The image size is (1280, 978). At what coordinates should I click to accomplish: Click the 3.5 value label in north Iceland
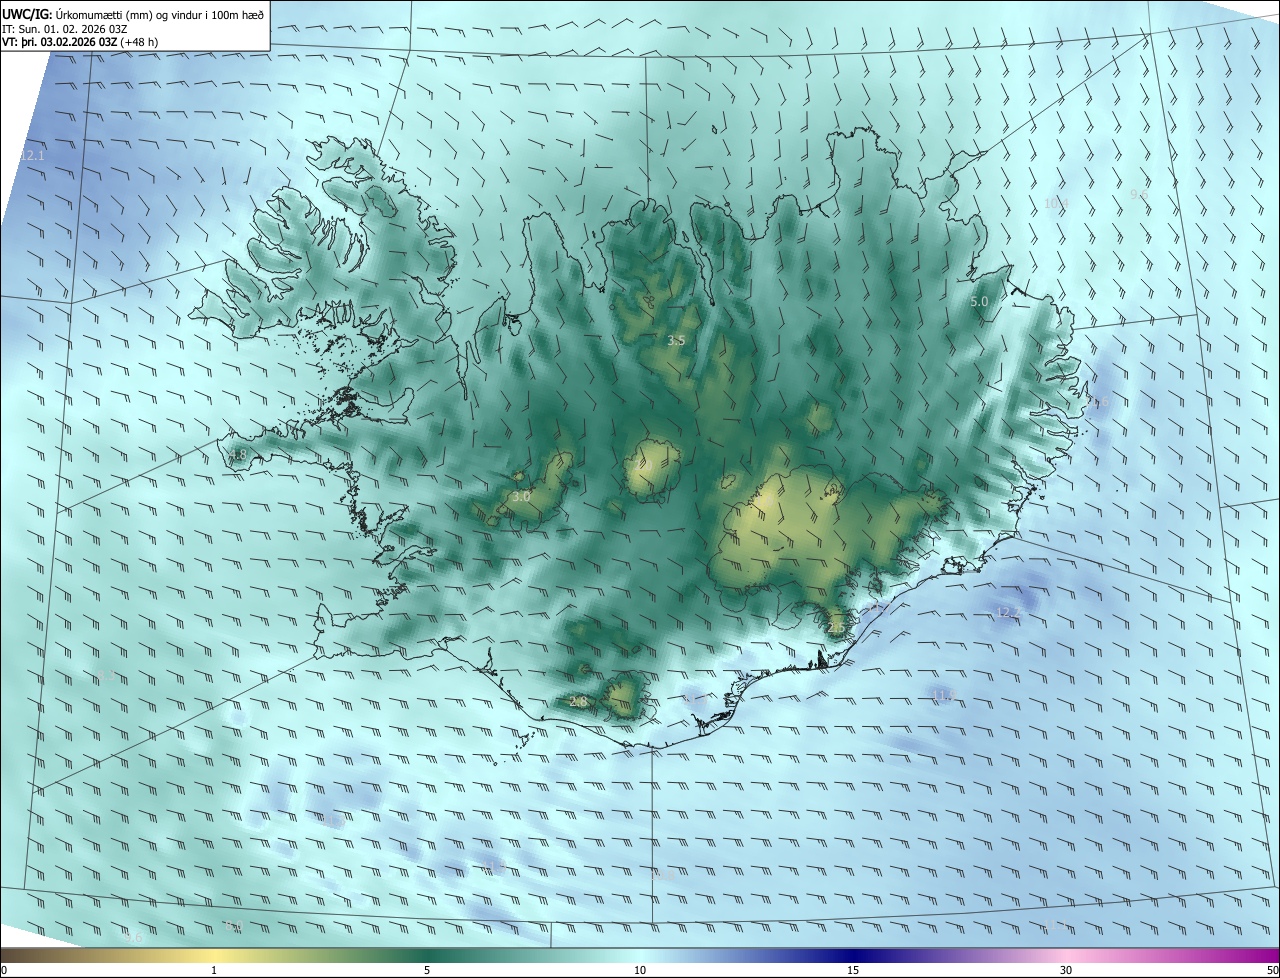(x=676, y=340)
